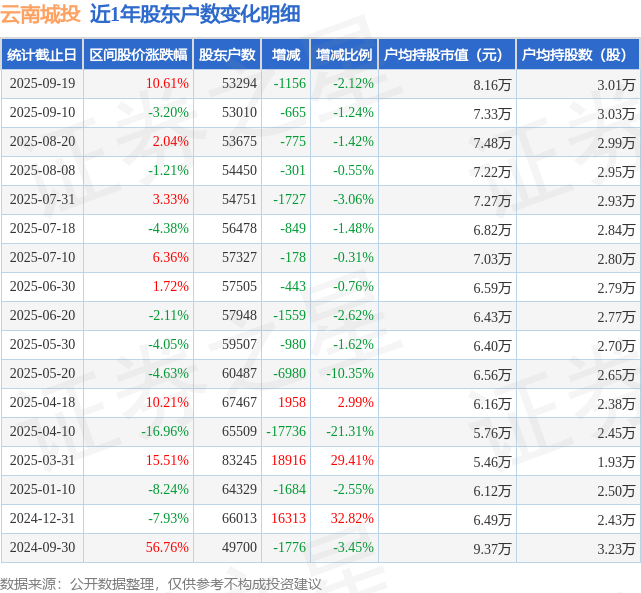This screenshot has height=593, width=641.
Task: Click the shareholder count 49700
Action: click(240, 548)
